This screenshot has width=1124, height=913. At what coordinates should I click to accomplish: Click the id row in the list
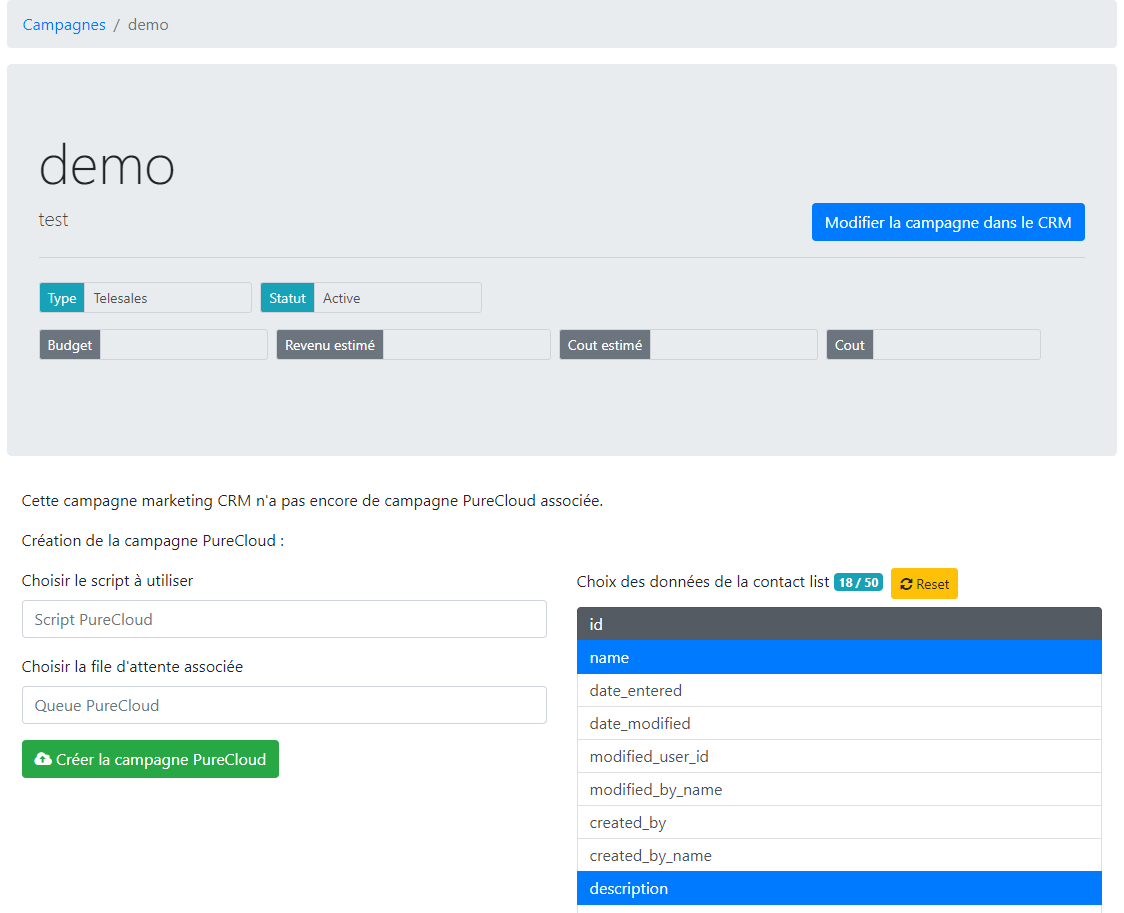[838, 625]
